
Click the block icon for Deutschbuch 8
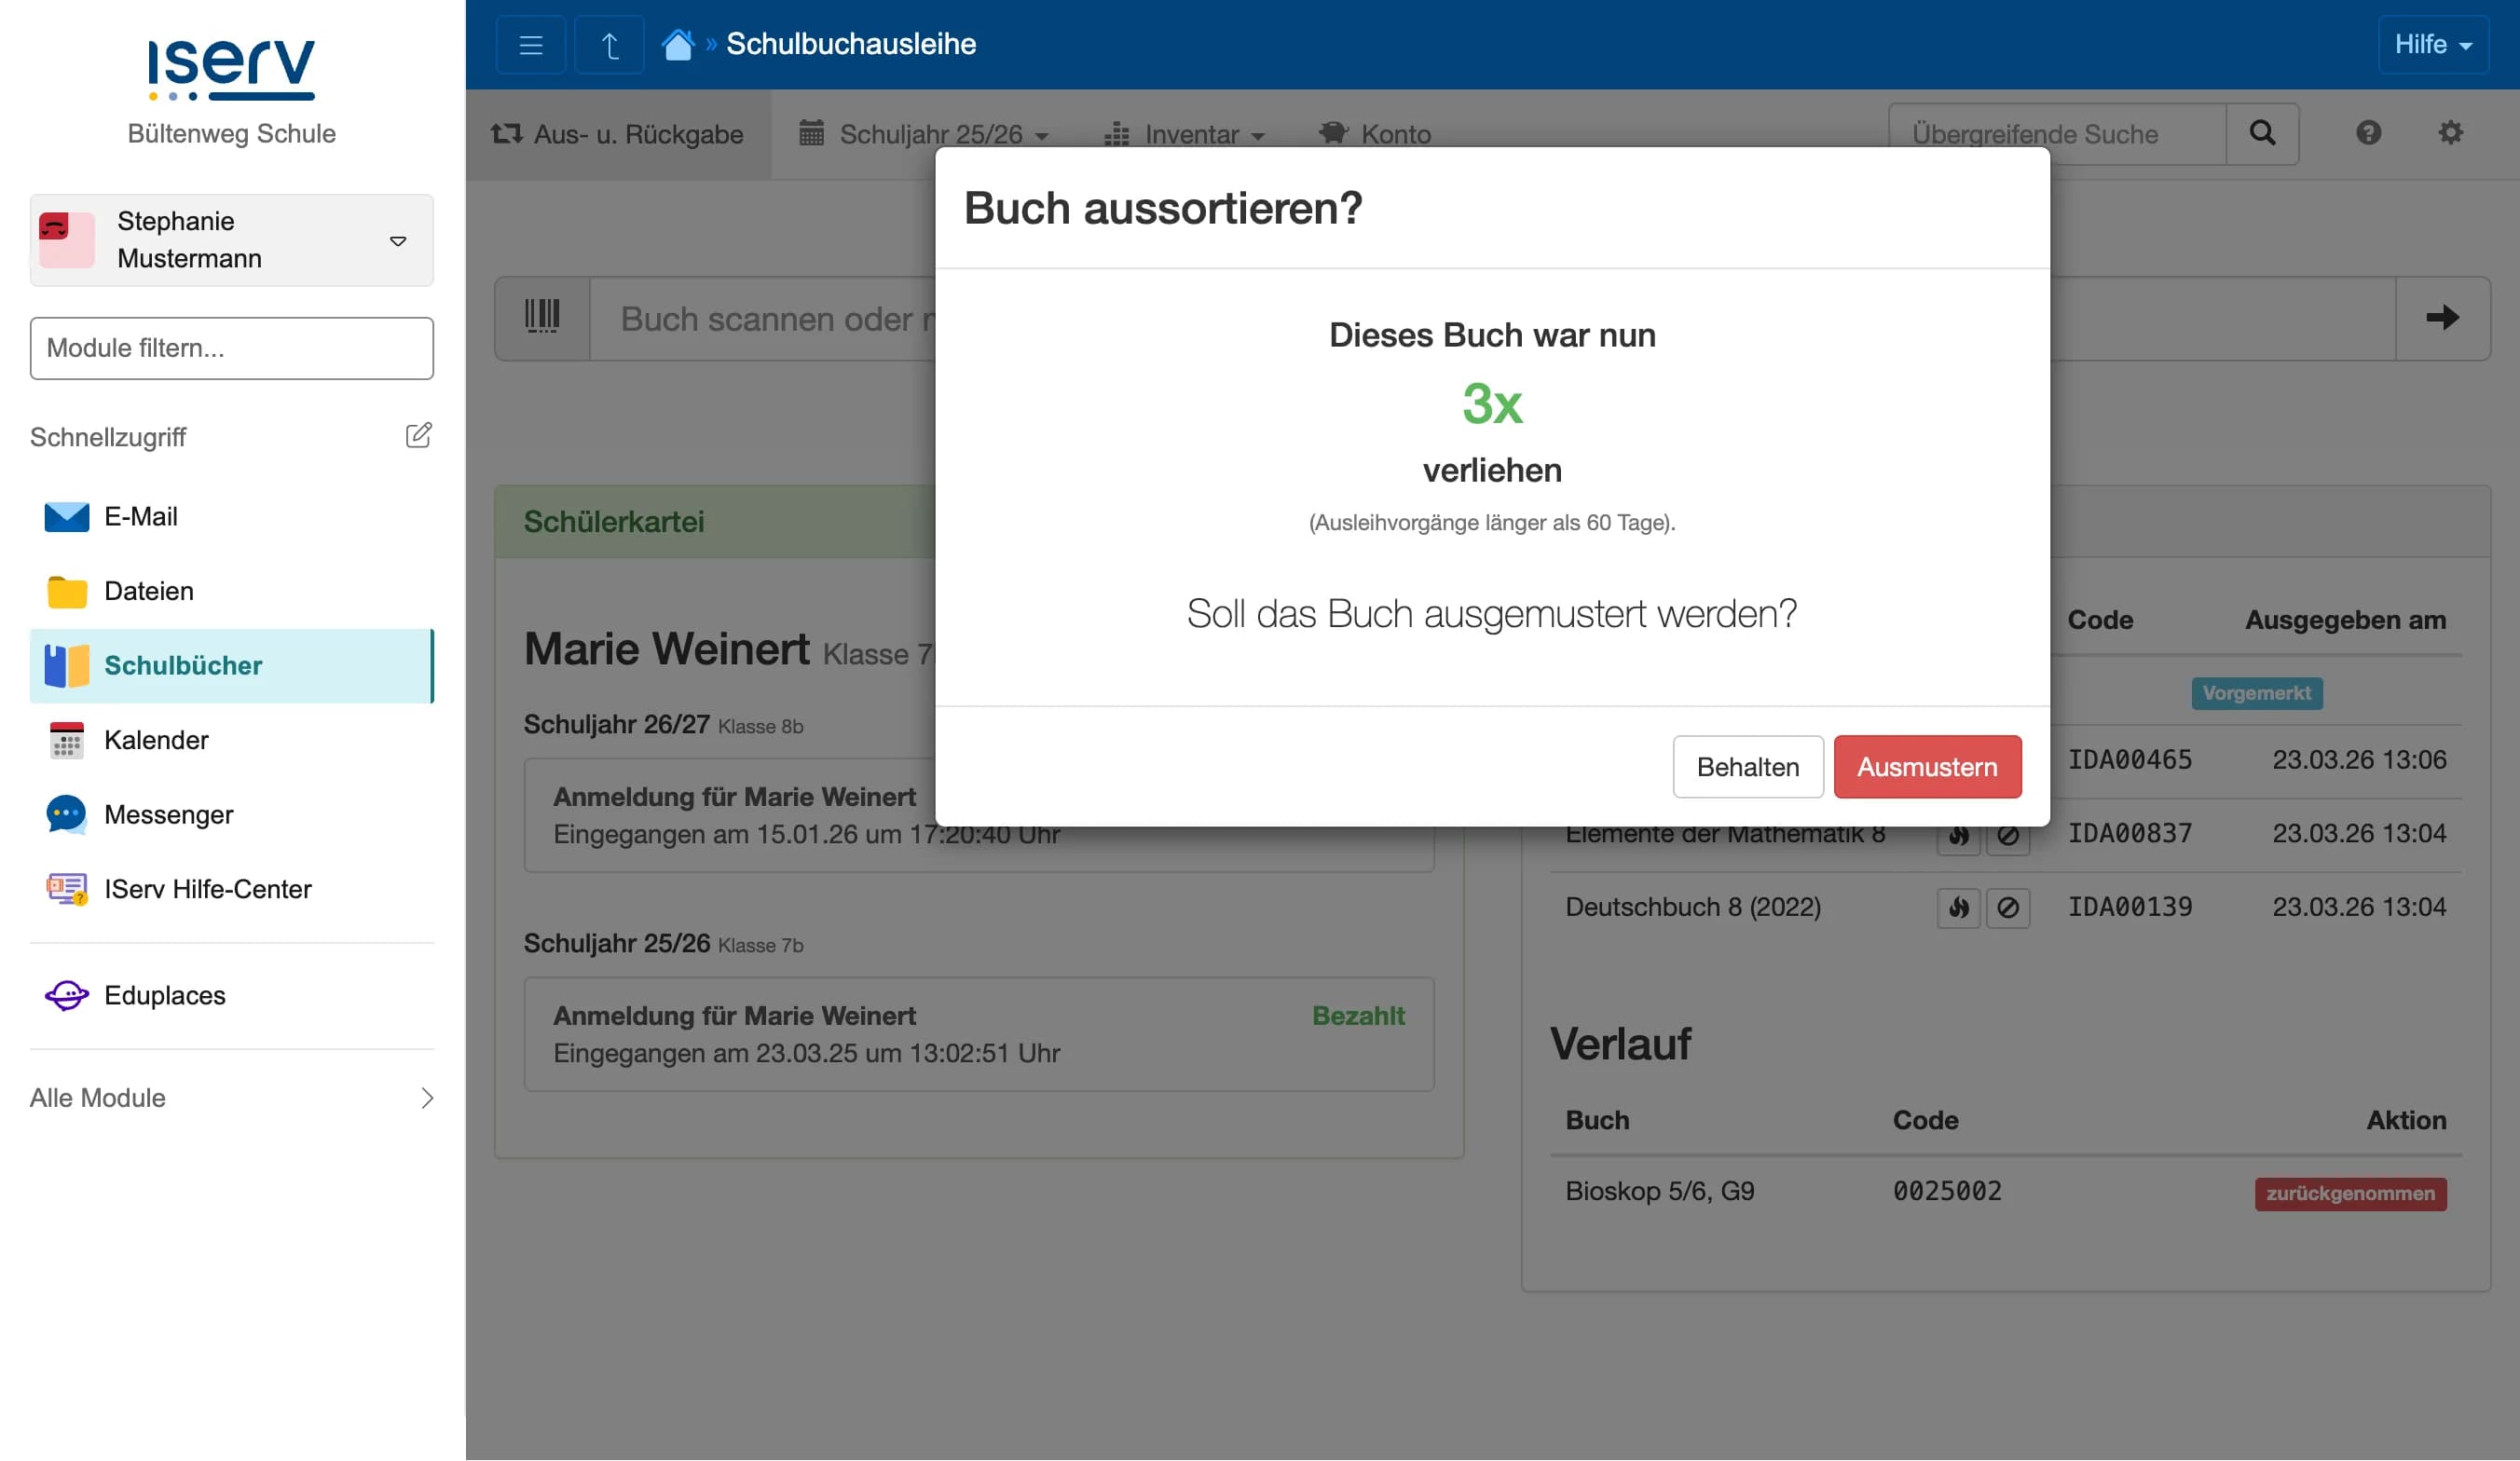click(x=2007, y=908)
